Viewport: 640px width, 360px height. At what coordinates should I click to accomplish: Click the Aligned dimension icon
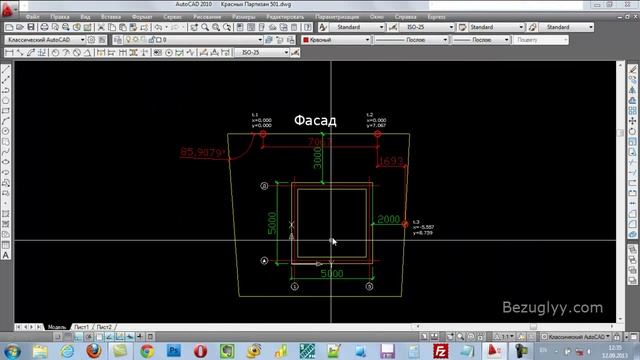coord(20,53)
